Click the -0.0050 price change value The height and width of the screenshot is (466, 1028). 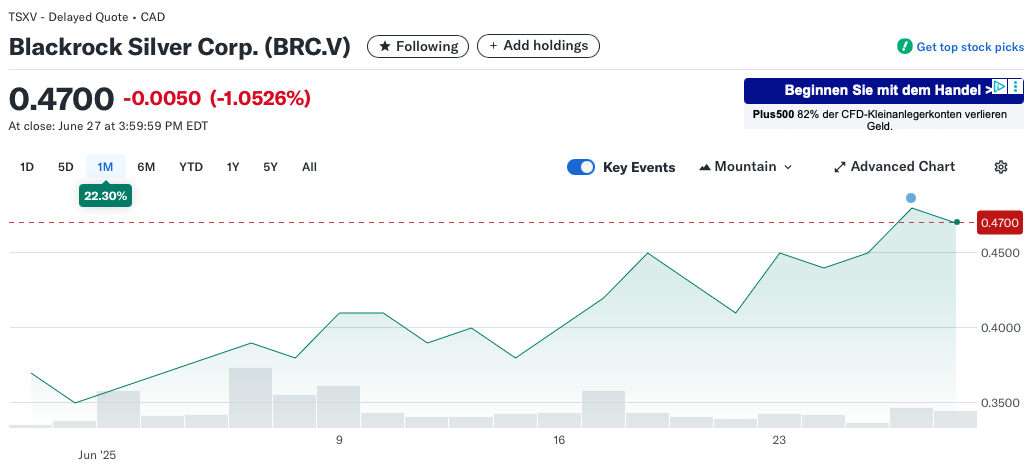point(162,99)
